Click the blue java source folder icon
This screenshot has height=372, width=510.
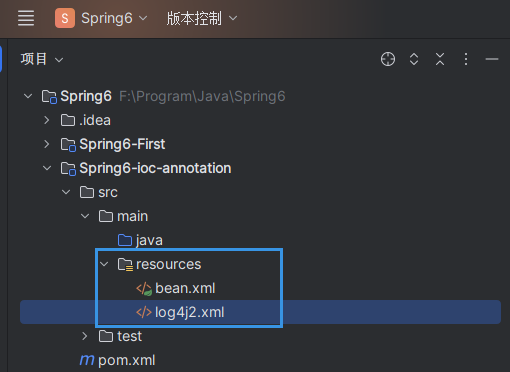pos(125,240)
